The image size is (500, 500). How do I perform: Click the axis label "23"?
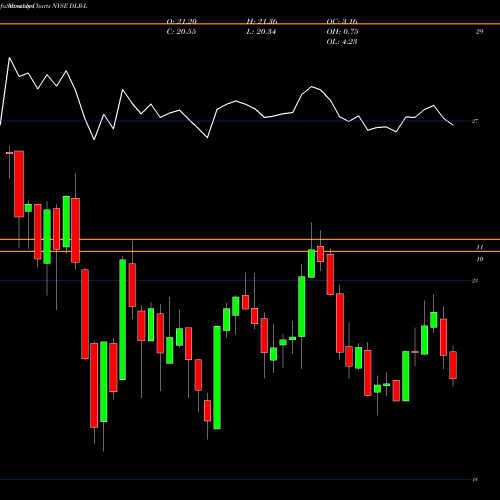pos(475,281)
